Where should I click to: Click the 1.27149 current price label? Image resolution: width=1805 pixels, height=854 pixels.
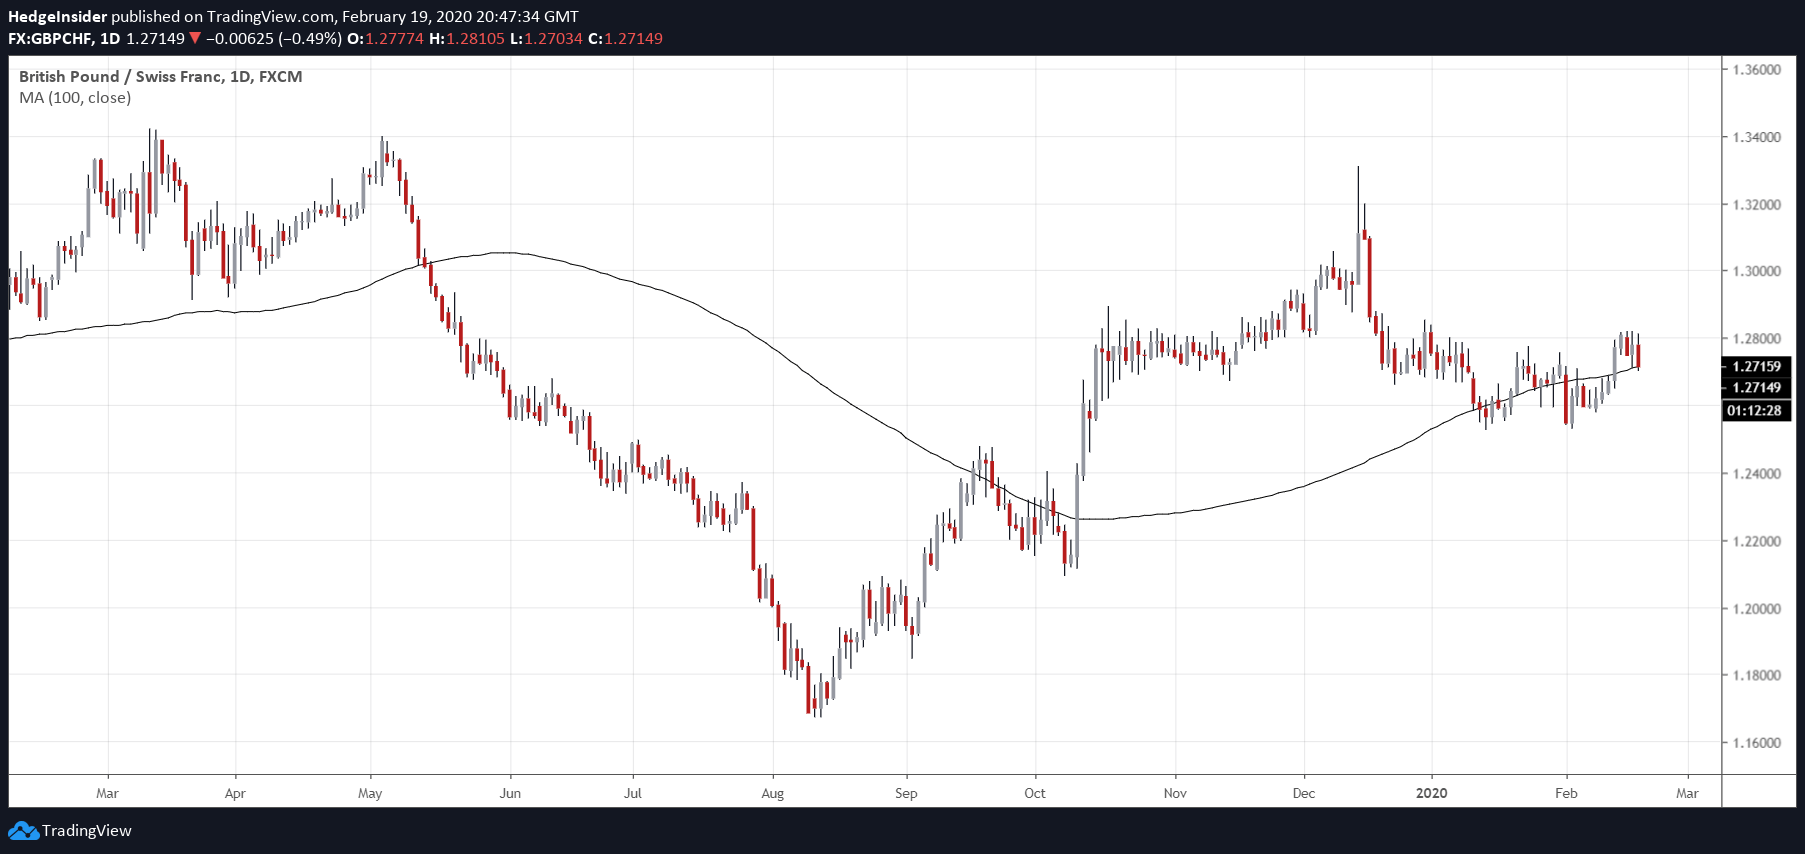point(1757,387)
